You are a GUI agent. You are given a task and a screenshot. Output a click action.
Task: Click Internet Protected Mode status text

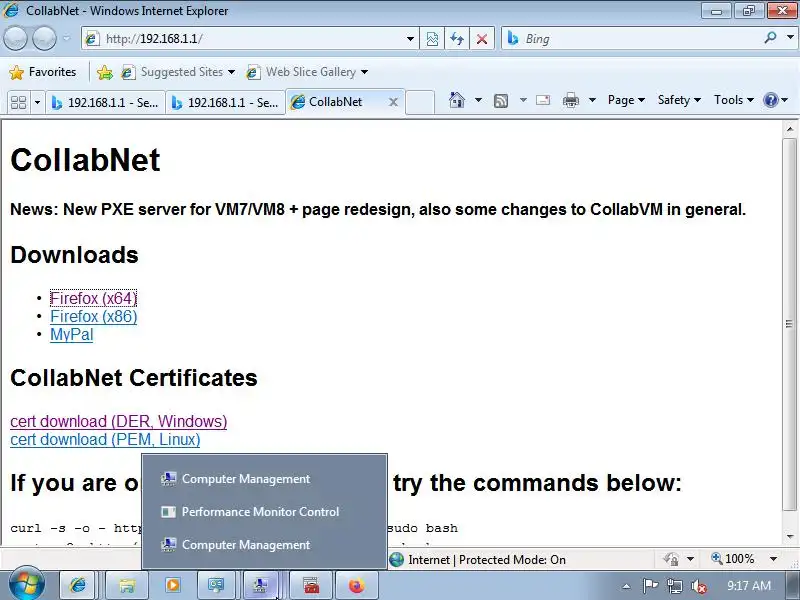(487, 560)
